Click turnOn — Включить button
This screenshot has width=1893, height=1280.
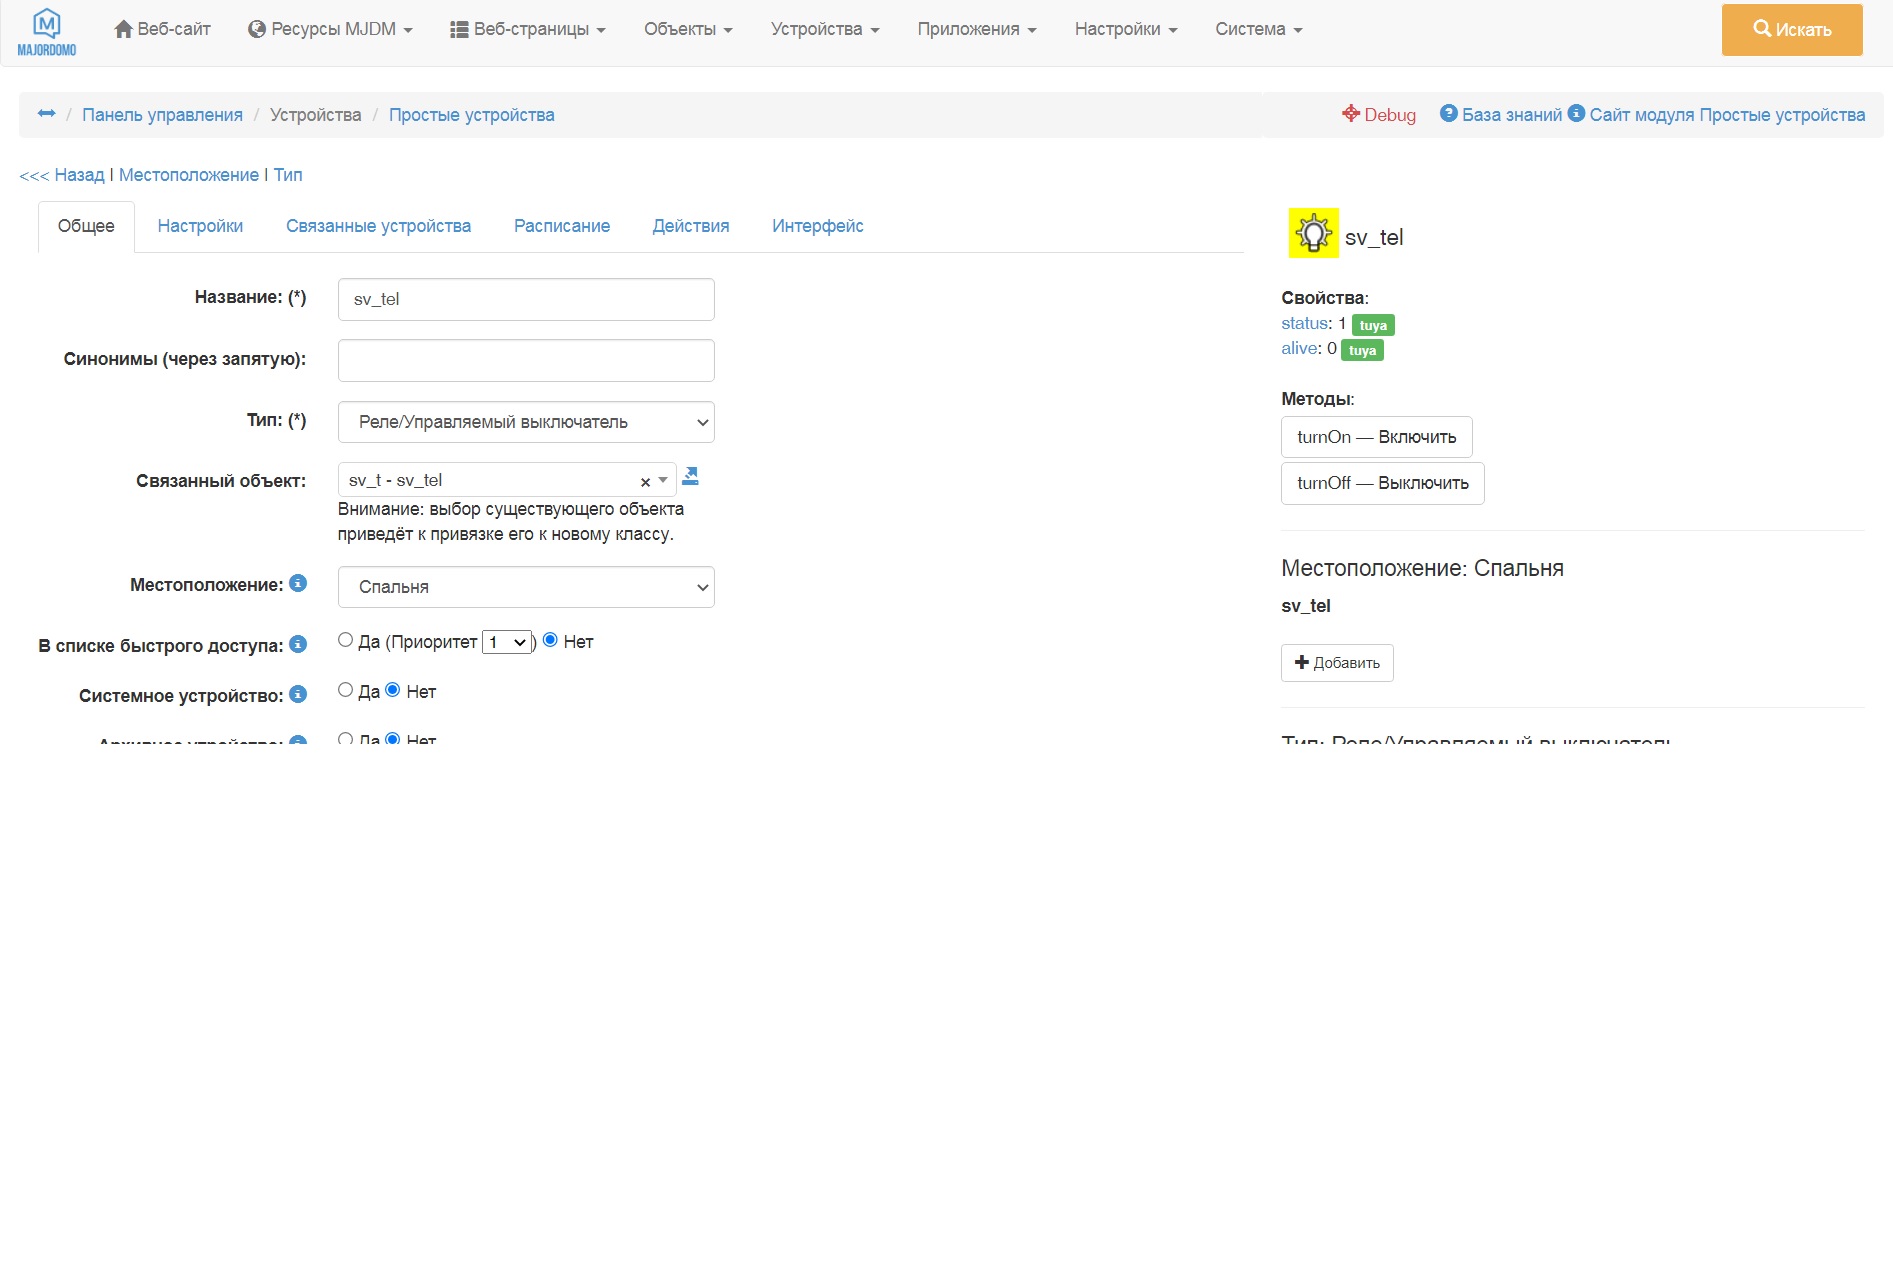(x=1377, y=437)
